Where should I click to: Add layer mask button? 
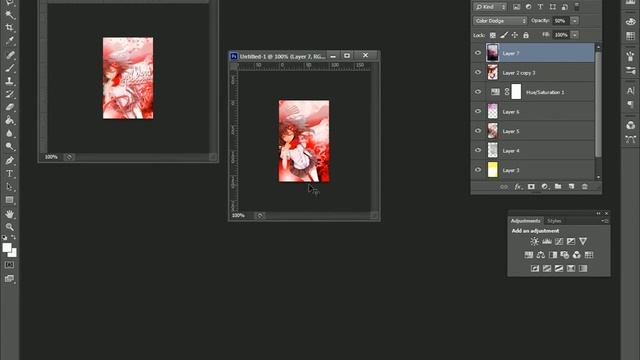[531, 187]
